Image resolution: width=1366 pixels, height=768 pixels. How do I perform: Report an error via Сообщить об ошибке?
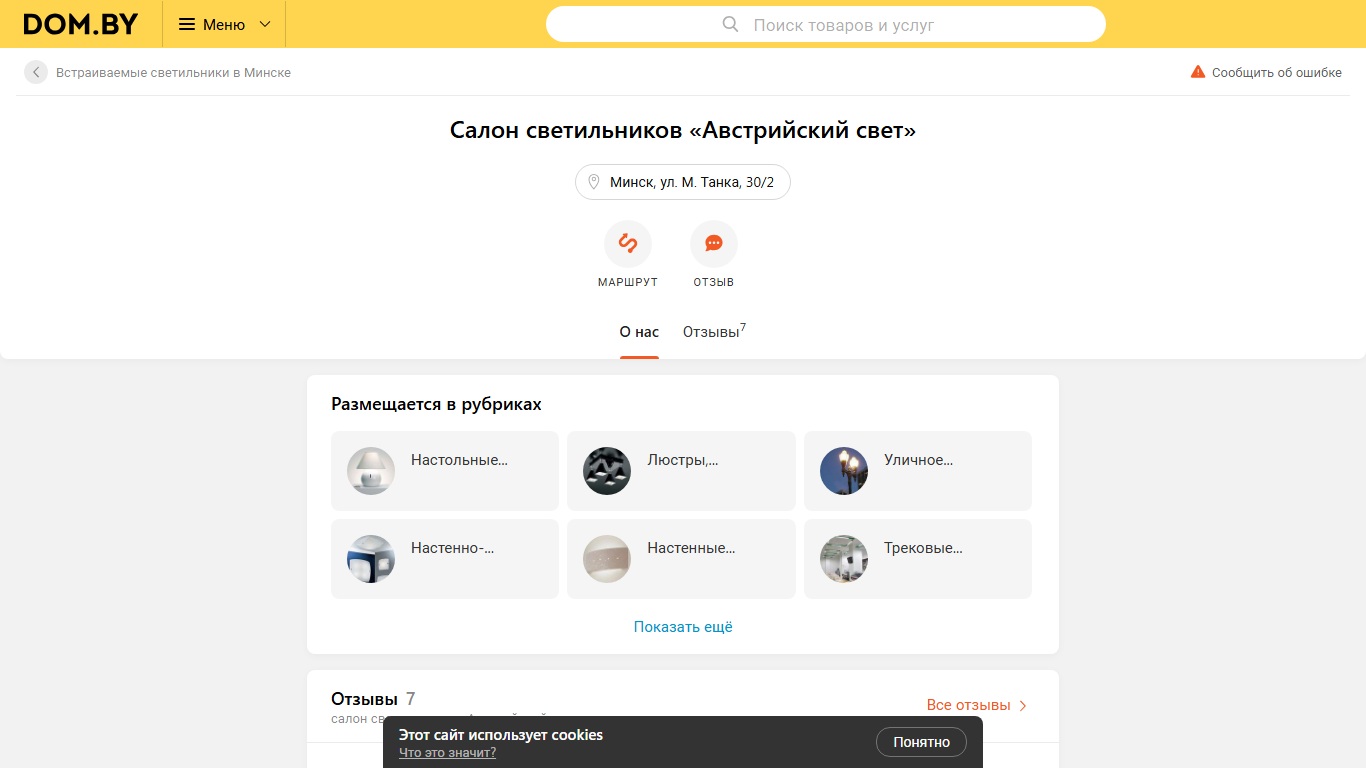(1277, 72)
